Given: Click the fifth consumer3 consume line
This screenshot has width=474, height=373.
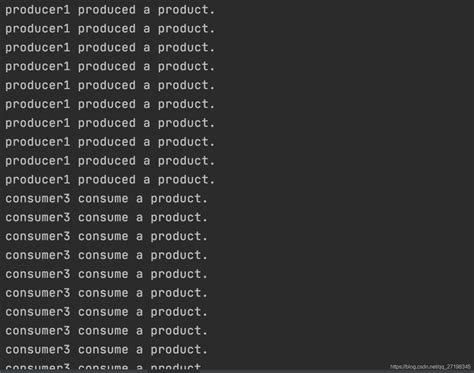Looking at the screenshot, I should point(106,275).
